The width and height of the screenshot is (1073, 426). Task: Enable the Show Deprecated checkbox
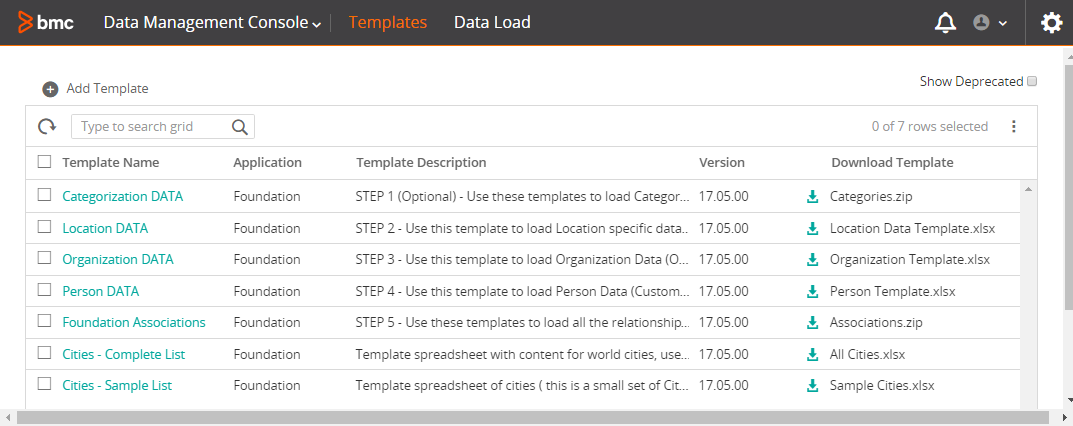(x=1032, y=81)
